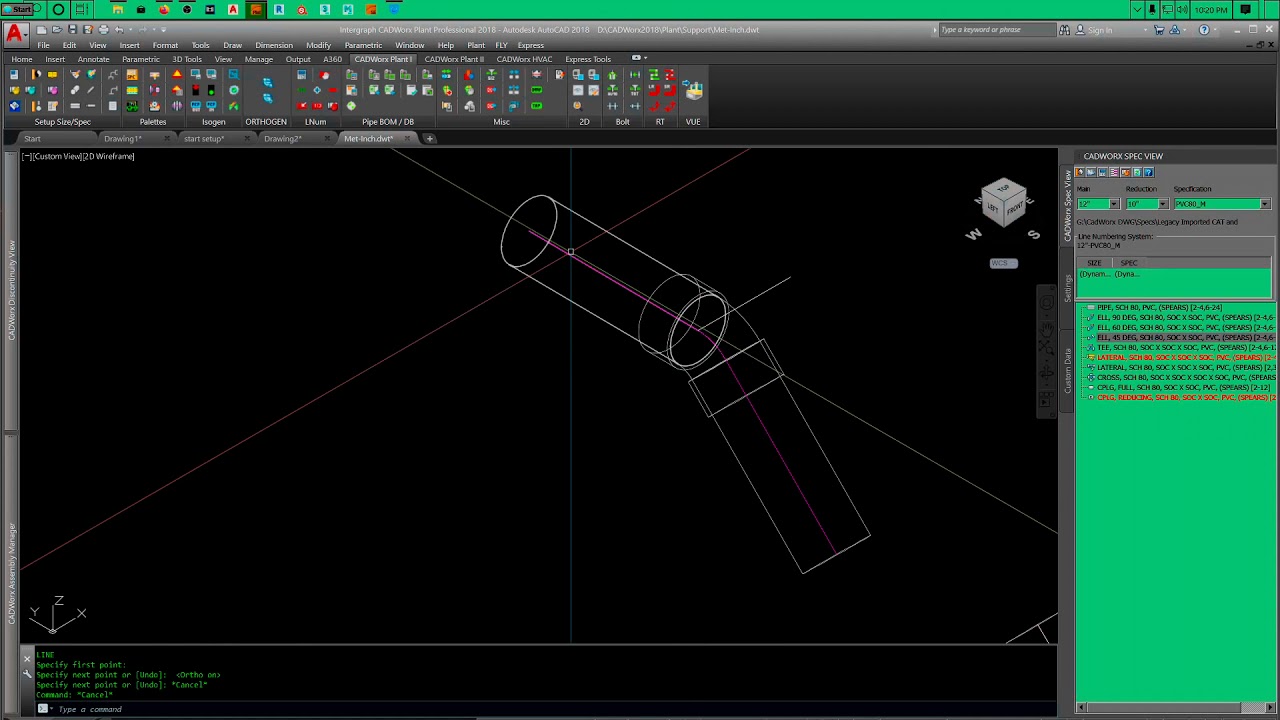Switch to the Drawing2* document tab

(282, 139)
